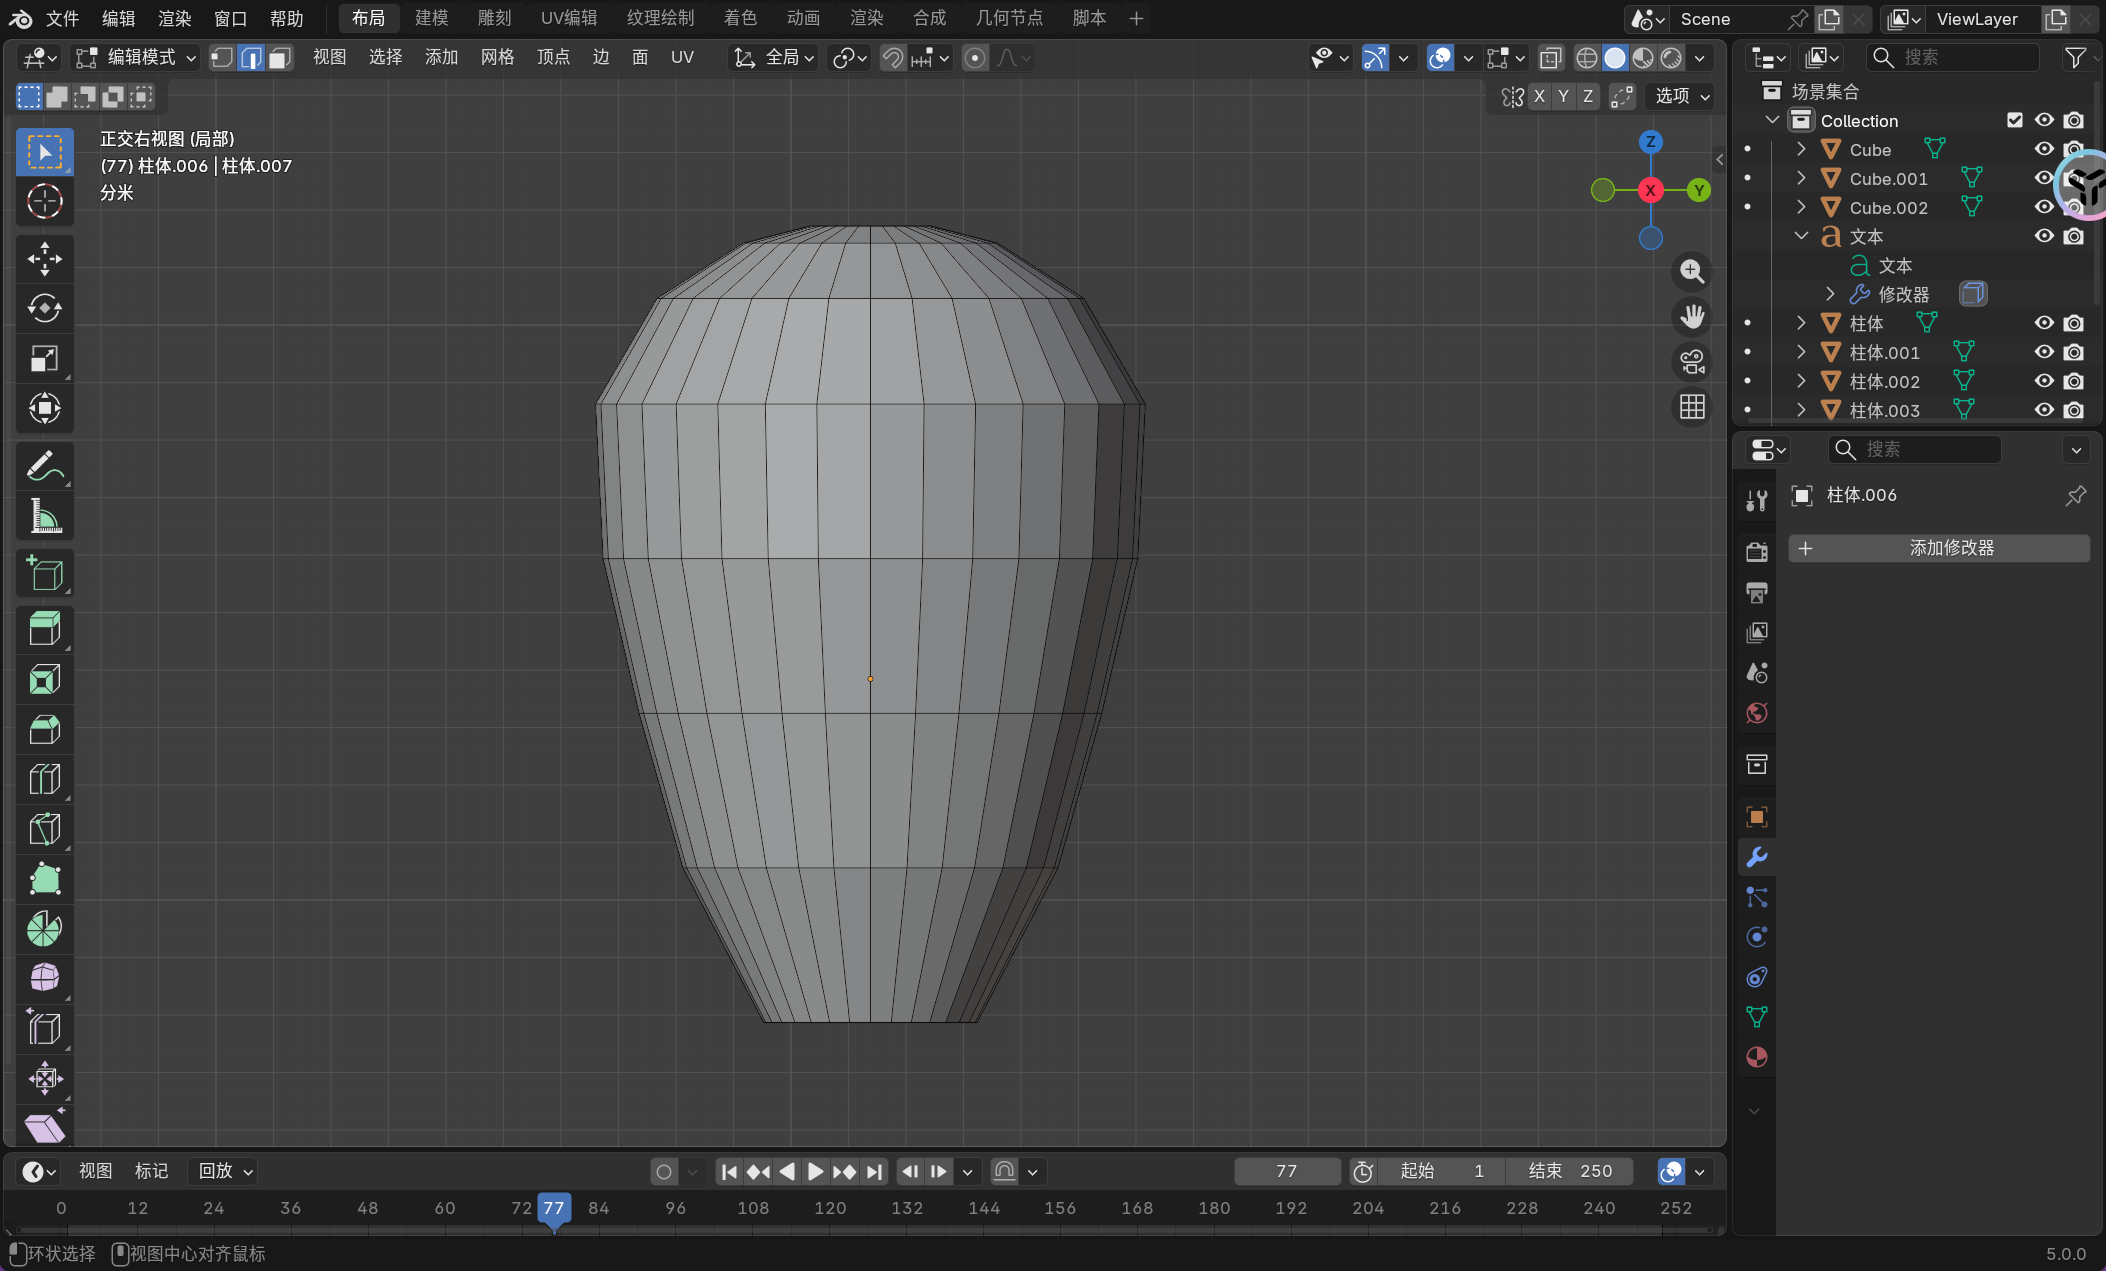2106x1271 pixels.
Task: Expand the 柱体.001 tree item
Action: (x=1801, y=352)
